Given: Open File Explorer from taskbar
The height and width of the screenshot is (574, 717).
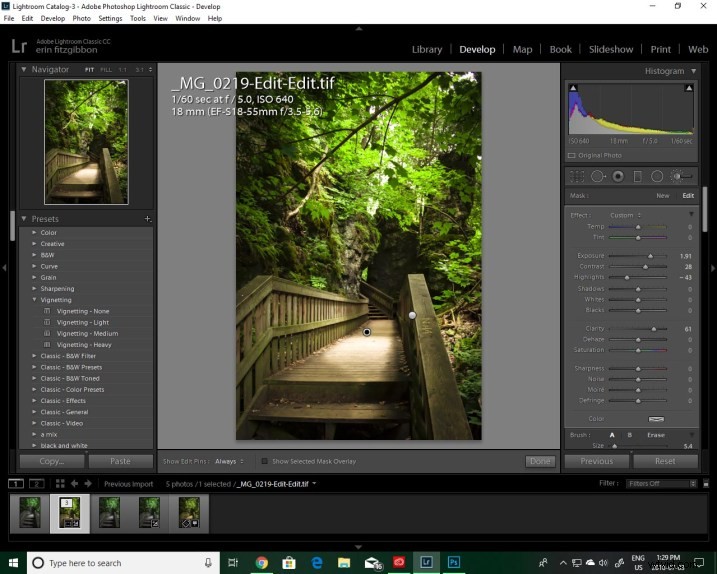Looking at the screenshot, I should click(344, 563).
